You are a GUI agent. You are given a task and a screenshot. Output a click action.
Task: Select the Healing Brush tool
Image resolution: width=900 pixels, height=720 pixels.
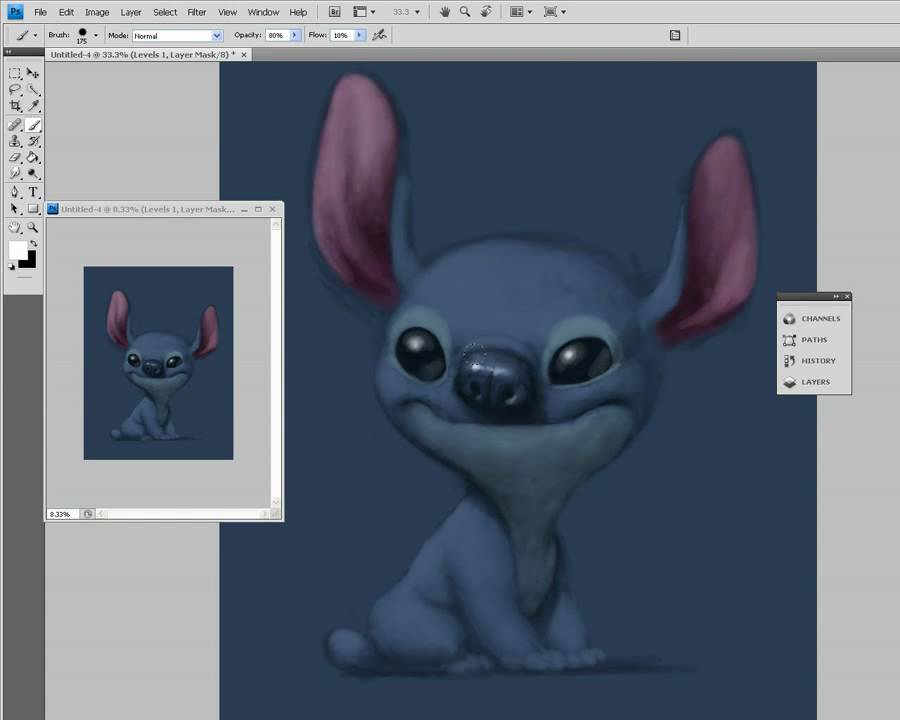pyautogui.click(x=15, y=125)
